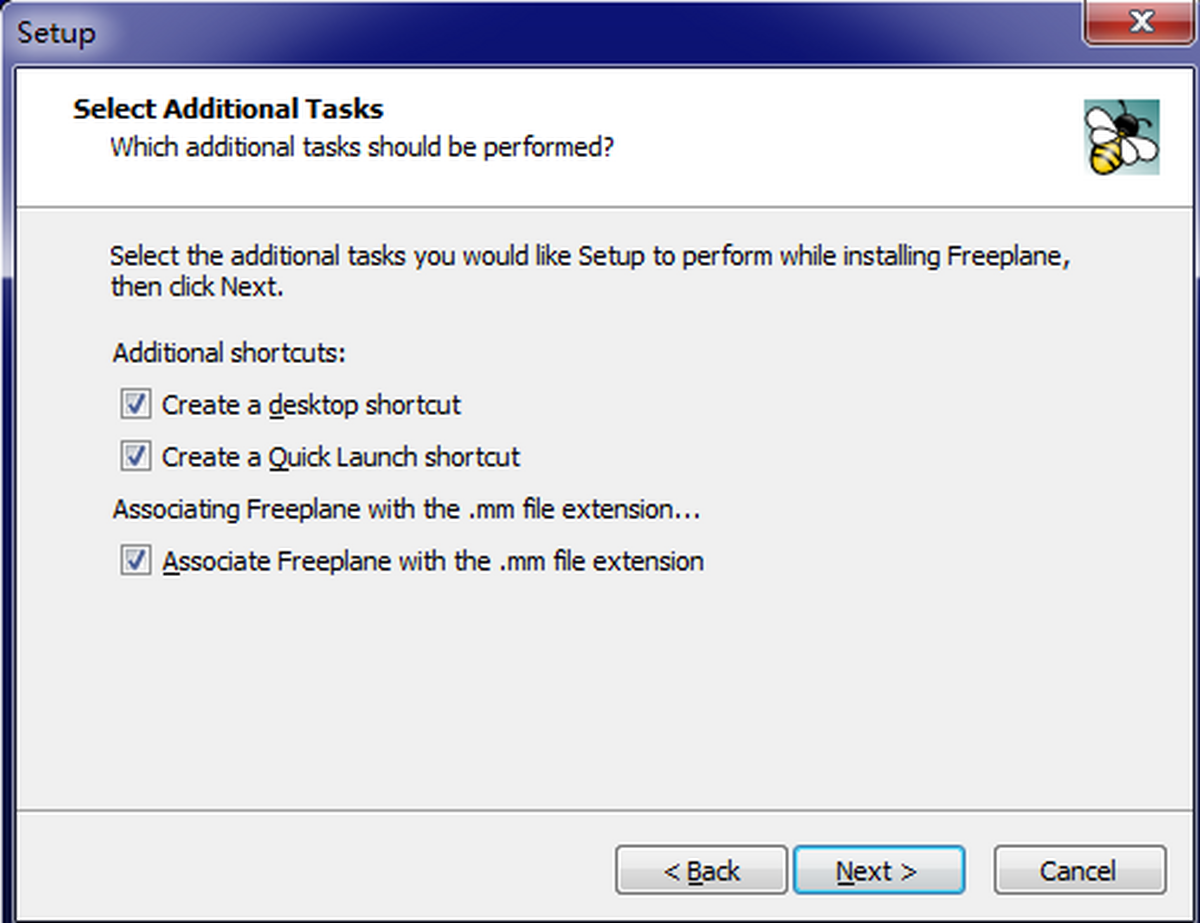Click the 'Associate Freeplane with the .mm' label text
The width and height of the screenshot is (1200, 923).
tap(433, 561)
